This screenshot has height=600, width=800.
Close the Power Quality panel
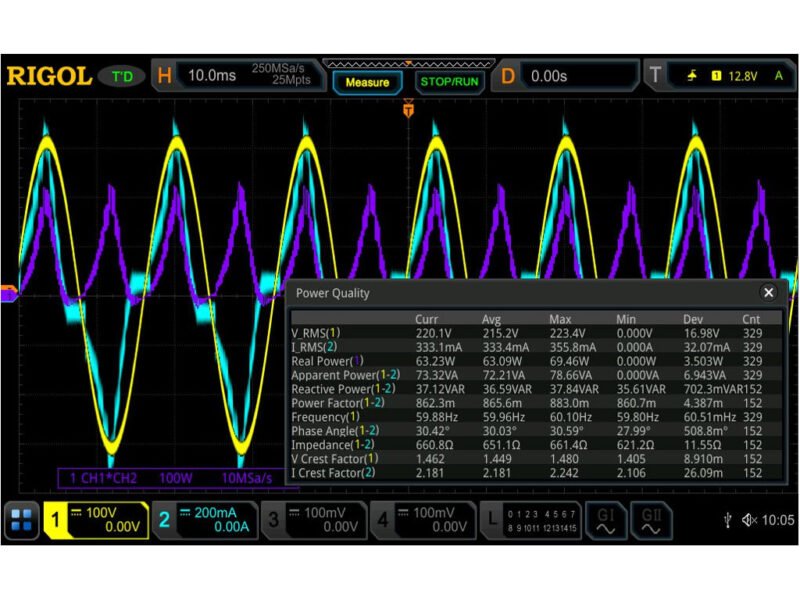point(768,292)
